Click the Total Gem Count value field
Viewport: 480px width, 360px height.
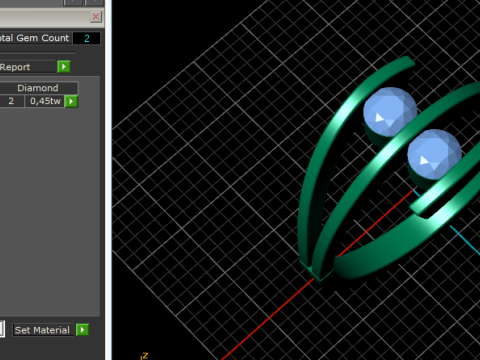pos(87,38)
